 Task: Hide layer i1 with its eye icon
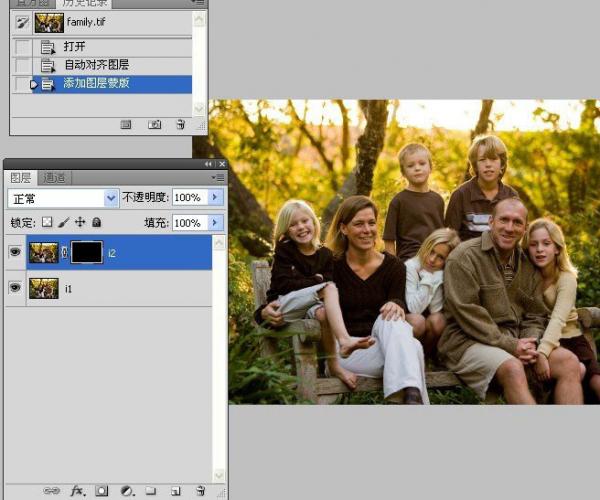click(x=15, y=287)
